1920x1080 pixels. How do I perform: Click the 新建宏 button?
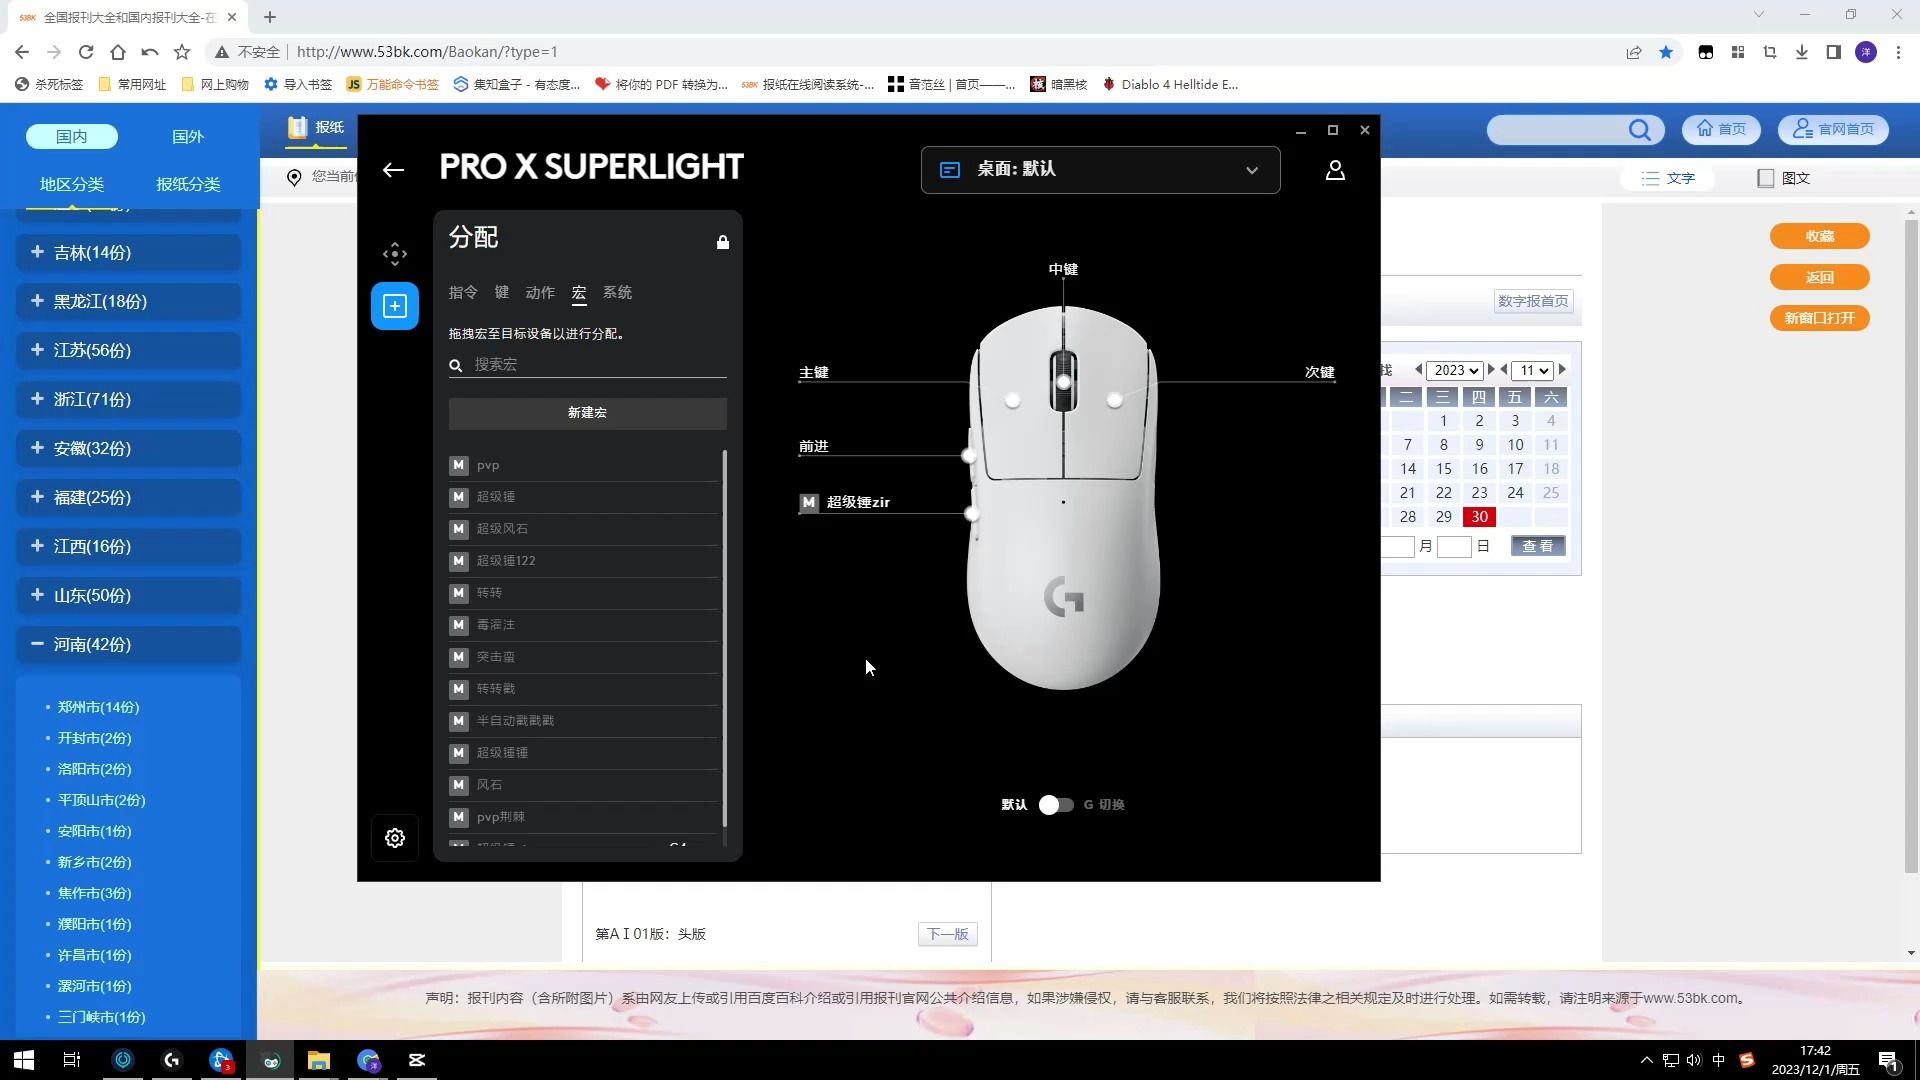tap(587, 413)
